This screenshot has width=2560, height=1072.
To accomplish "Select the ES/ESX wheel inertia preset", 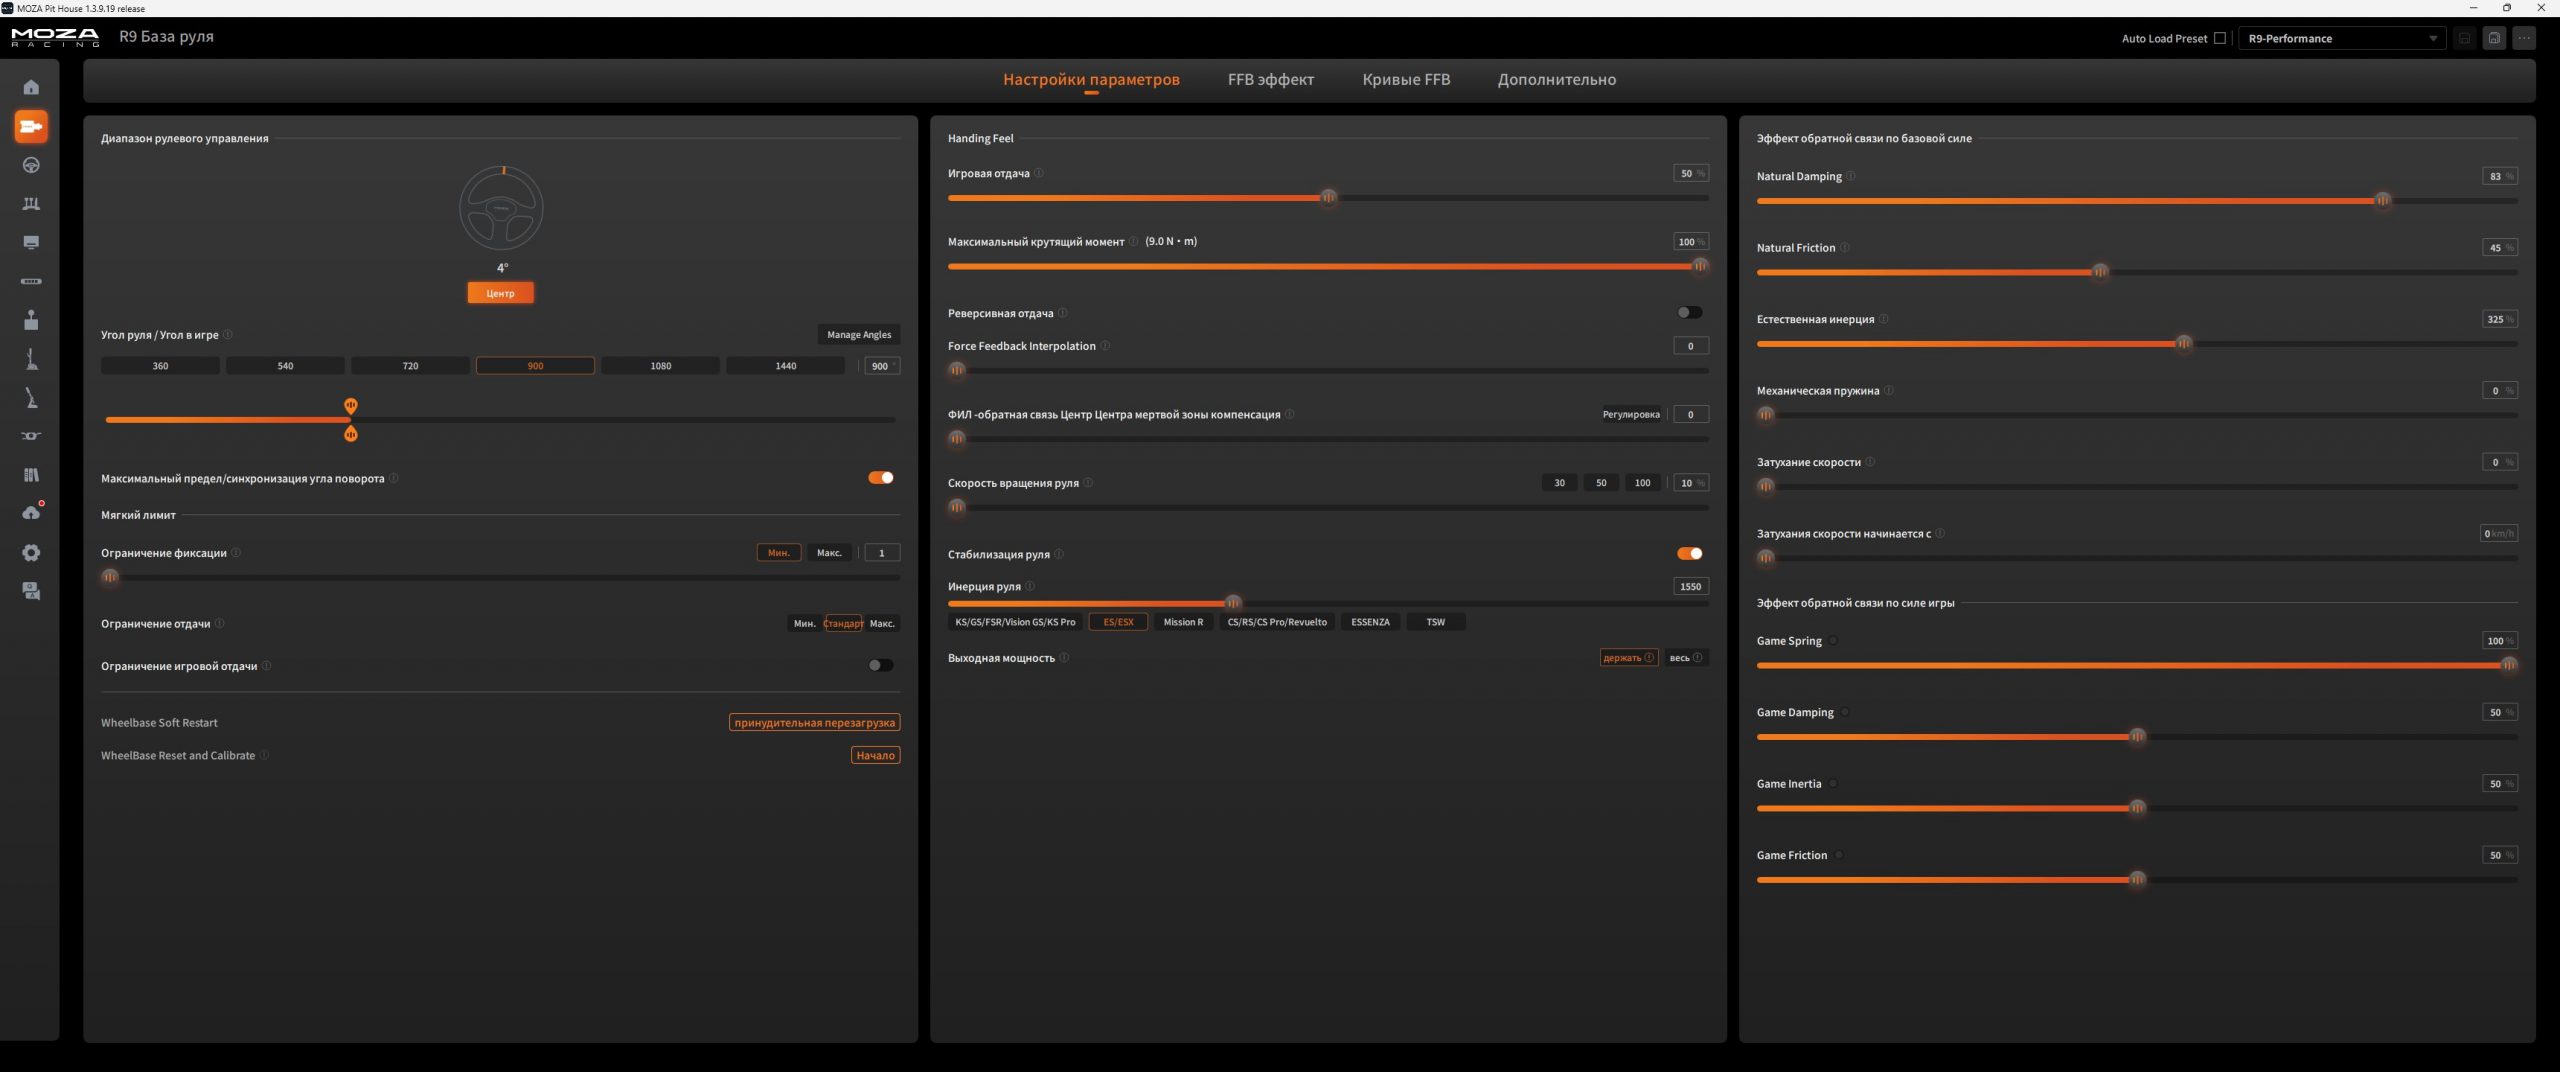I will point(1118,622).
